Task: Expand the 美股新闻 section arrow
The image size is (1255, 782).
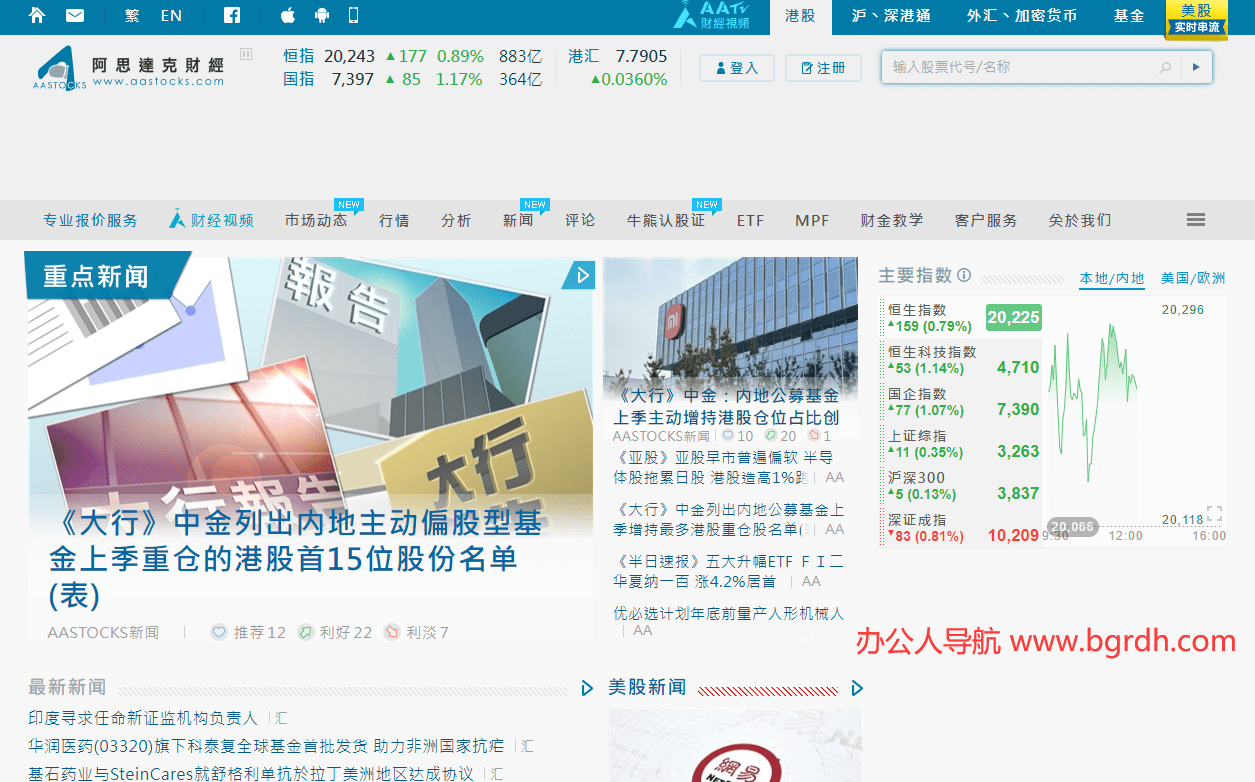Action: (x=856, y=688)
